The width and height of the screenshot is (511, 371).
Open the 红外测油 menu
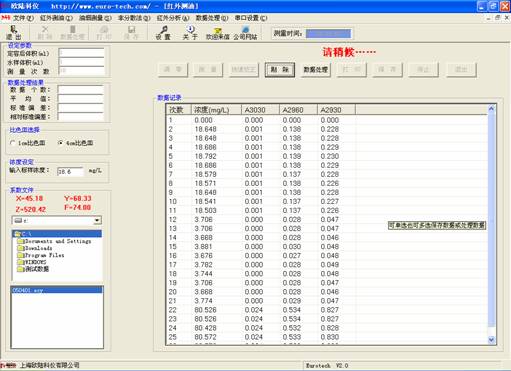pos(56,18)
